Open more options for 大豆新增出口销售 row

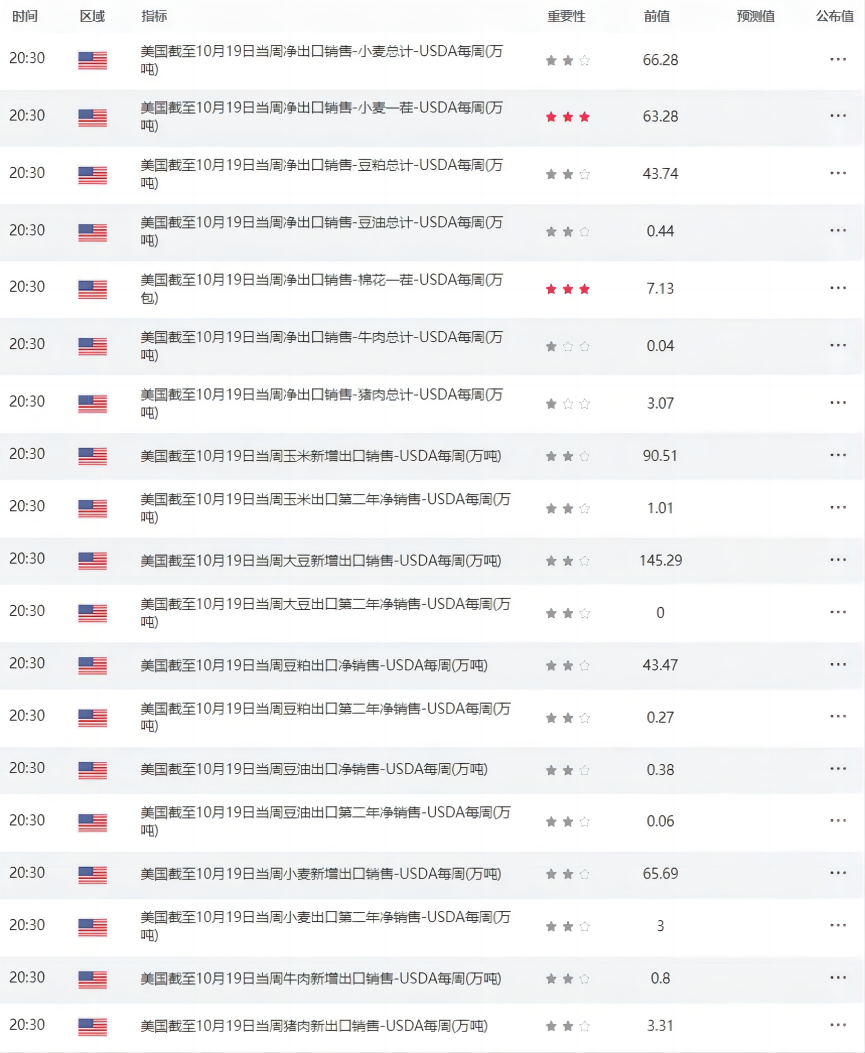coord(837,559)
